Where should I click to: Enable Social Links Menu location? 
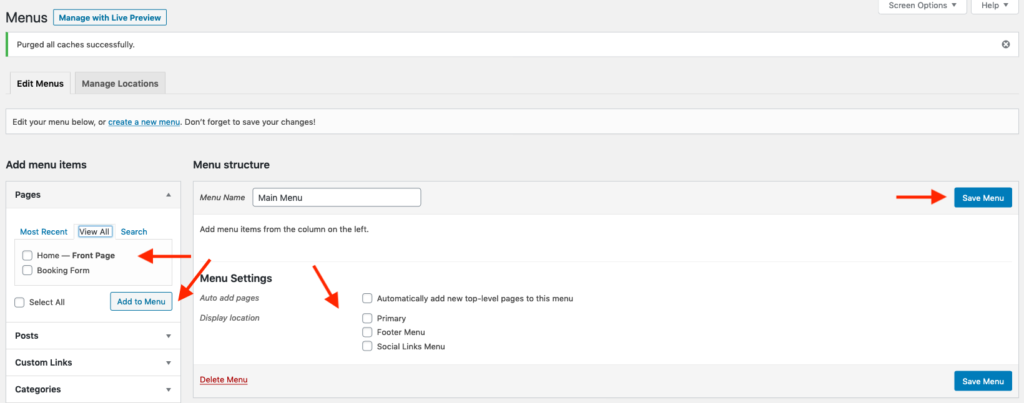(x=368, y=346)
